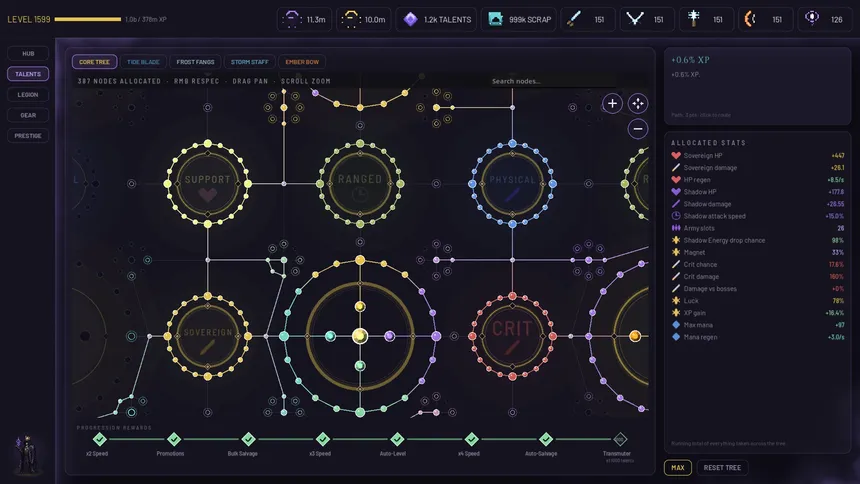Click the "Magnet" stat row
Screen dimensions: 860x484
coord(757,252)
